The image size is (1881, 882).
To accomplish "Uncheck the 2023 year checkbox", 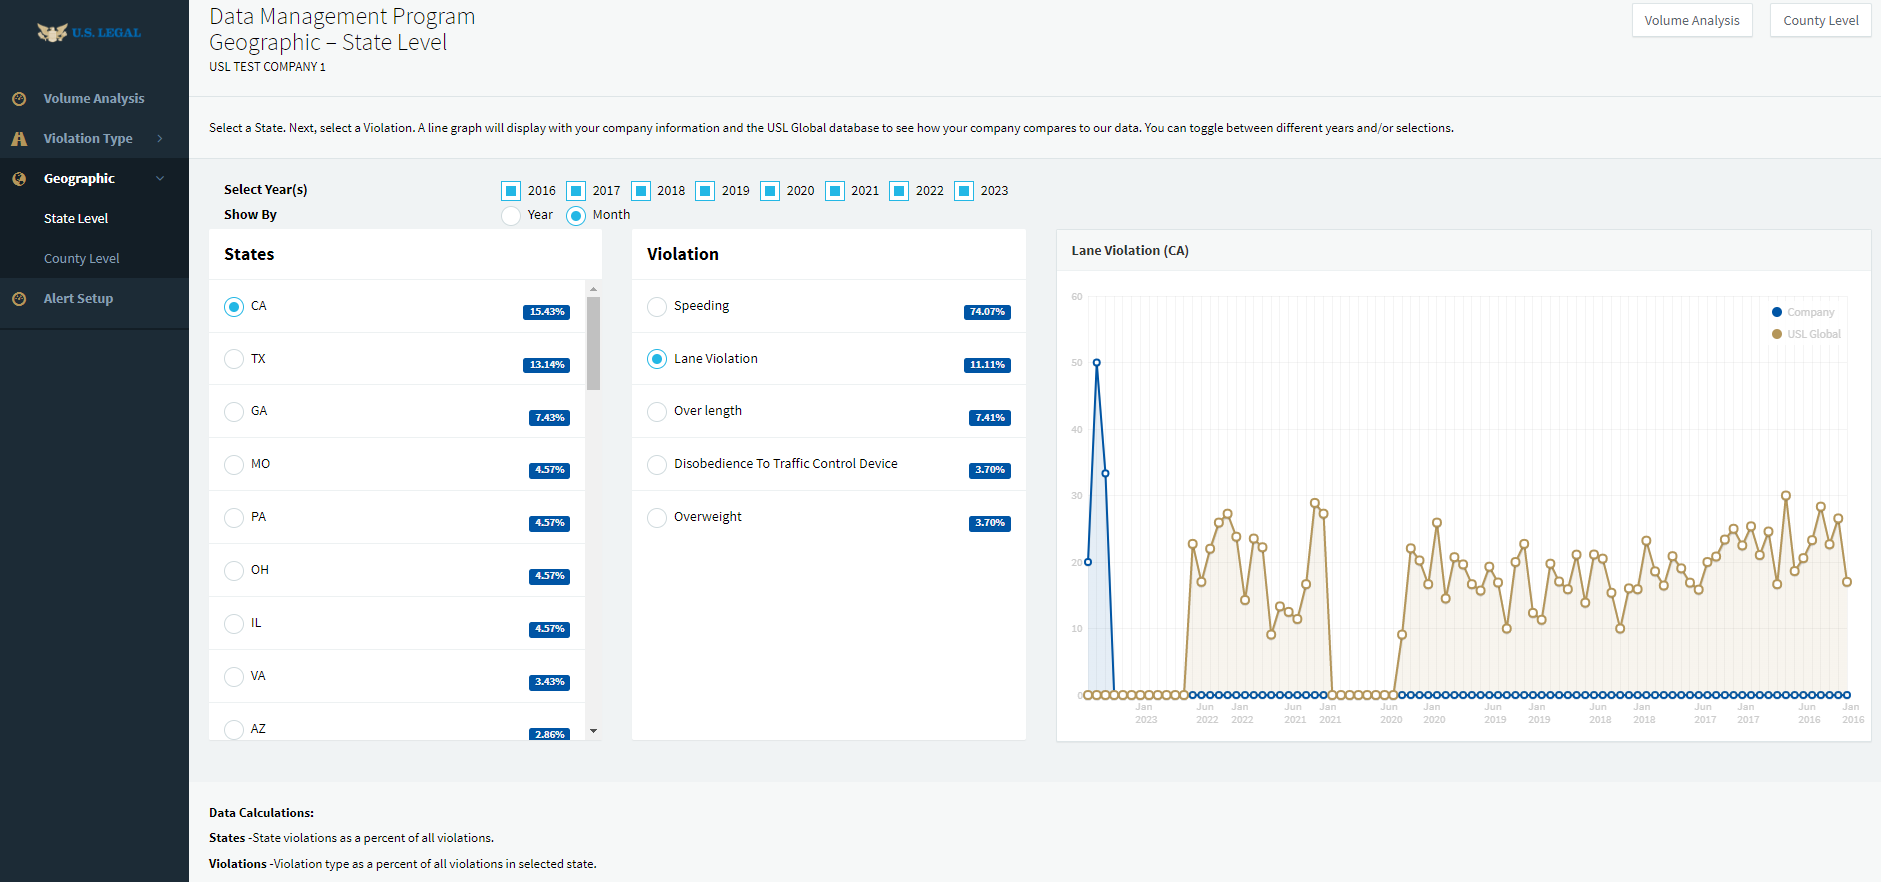I will (x=964, y=191).
